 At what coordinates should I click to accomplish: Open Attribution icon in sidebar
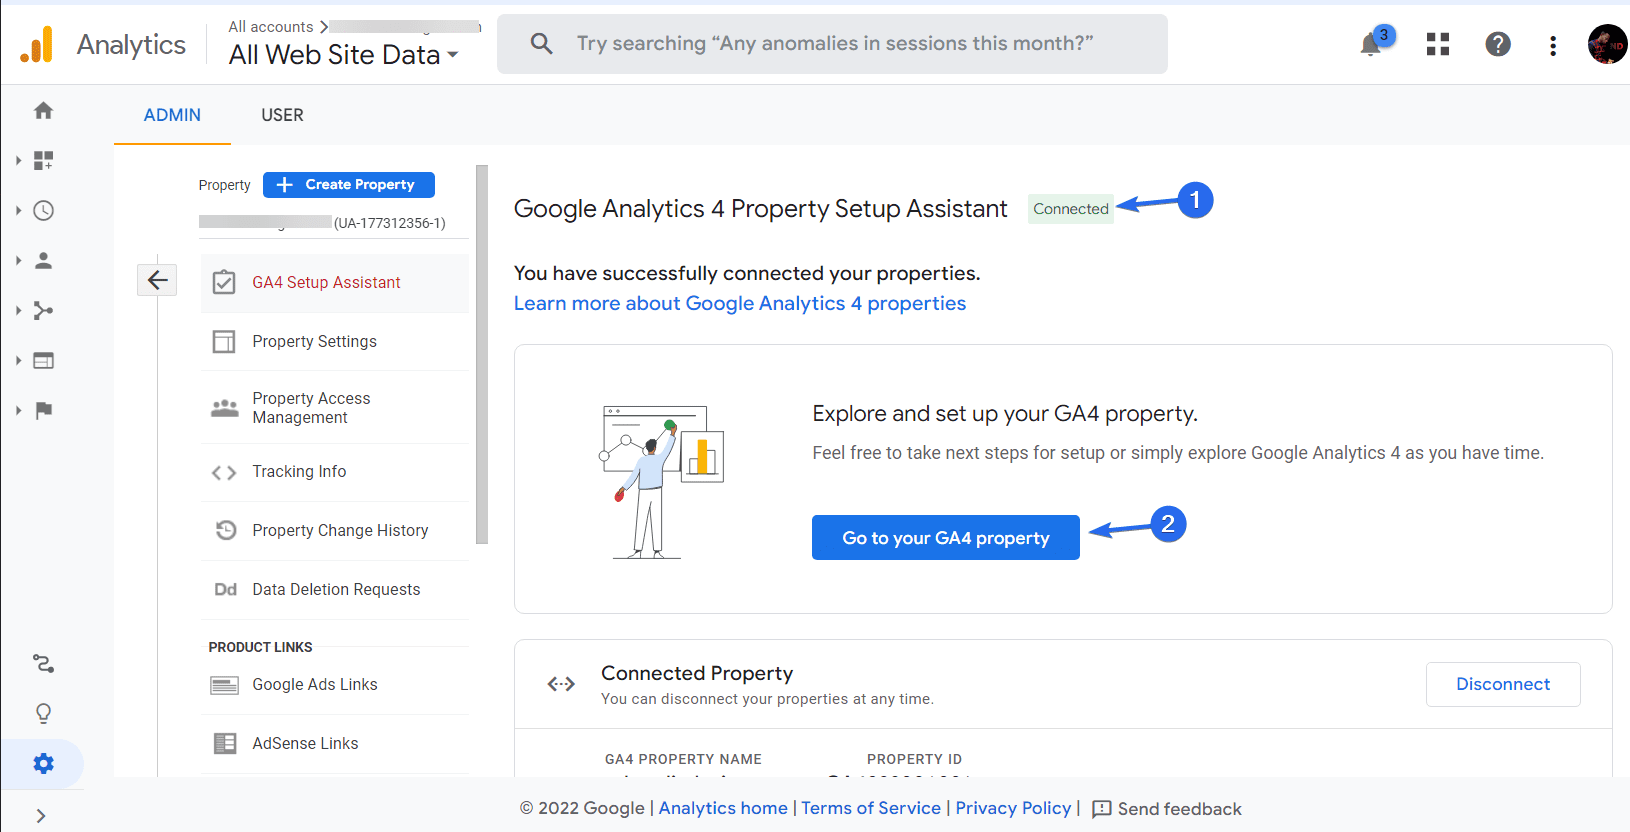click(x=43, y=663)
